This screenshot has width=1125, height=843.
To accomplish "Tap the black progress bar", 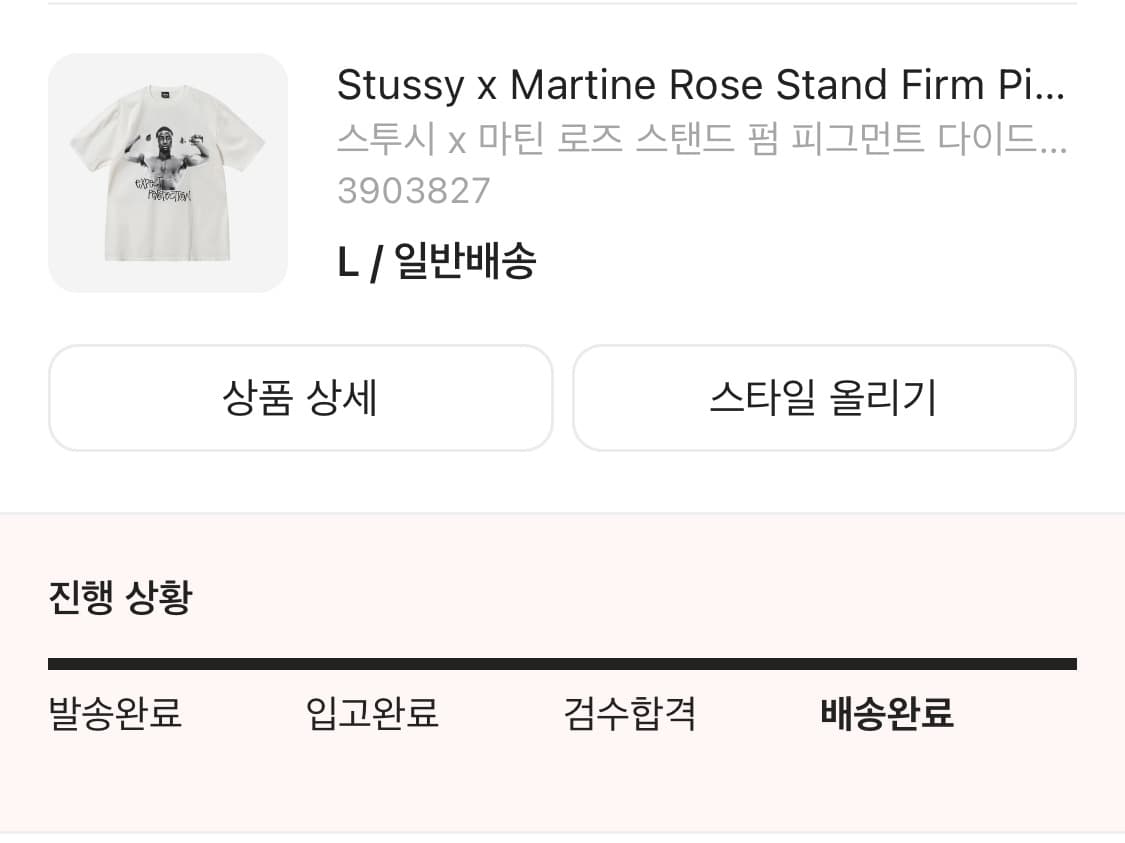I will [562, 661].
